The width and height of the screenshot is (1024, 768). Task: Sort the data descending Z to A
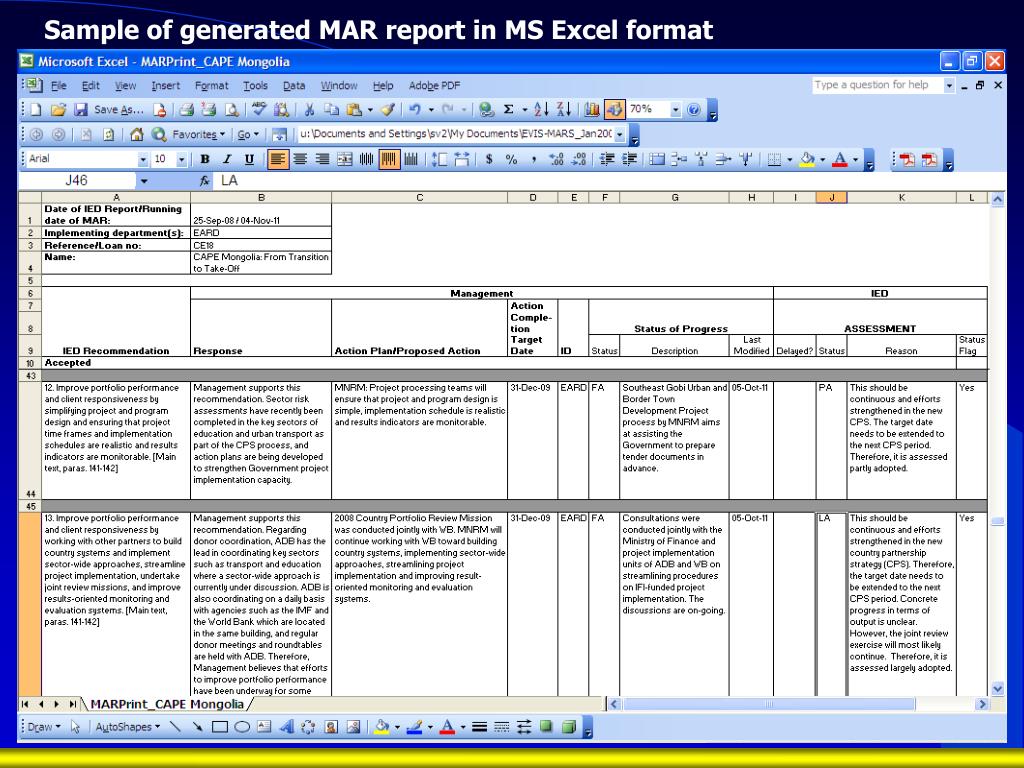tap(564, 110)
